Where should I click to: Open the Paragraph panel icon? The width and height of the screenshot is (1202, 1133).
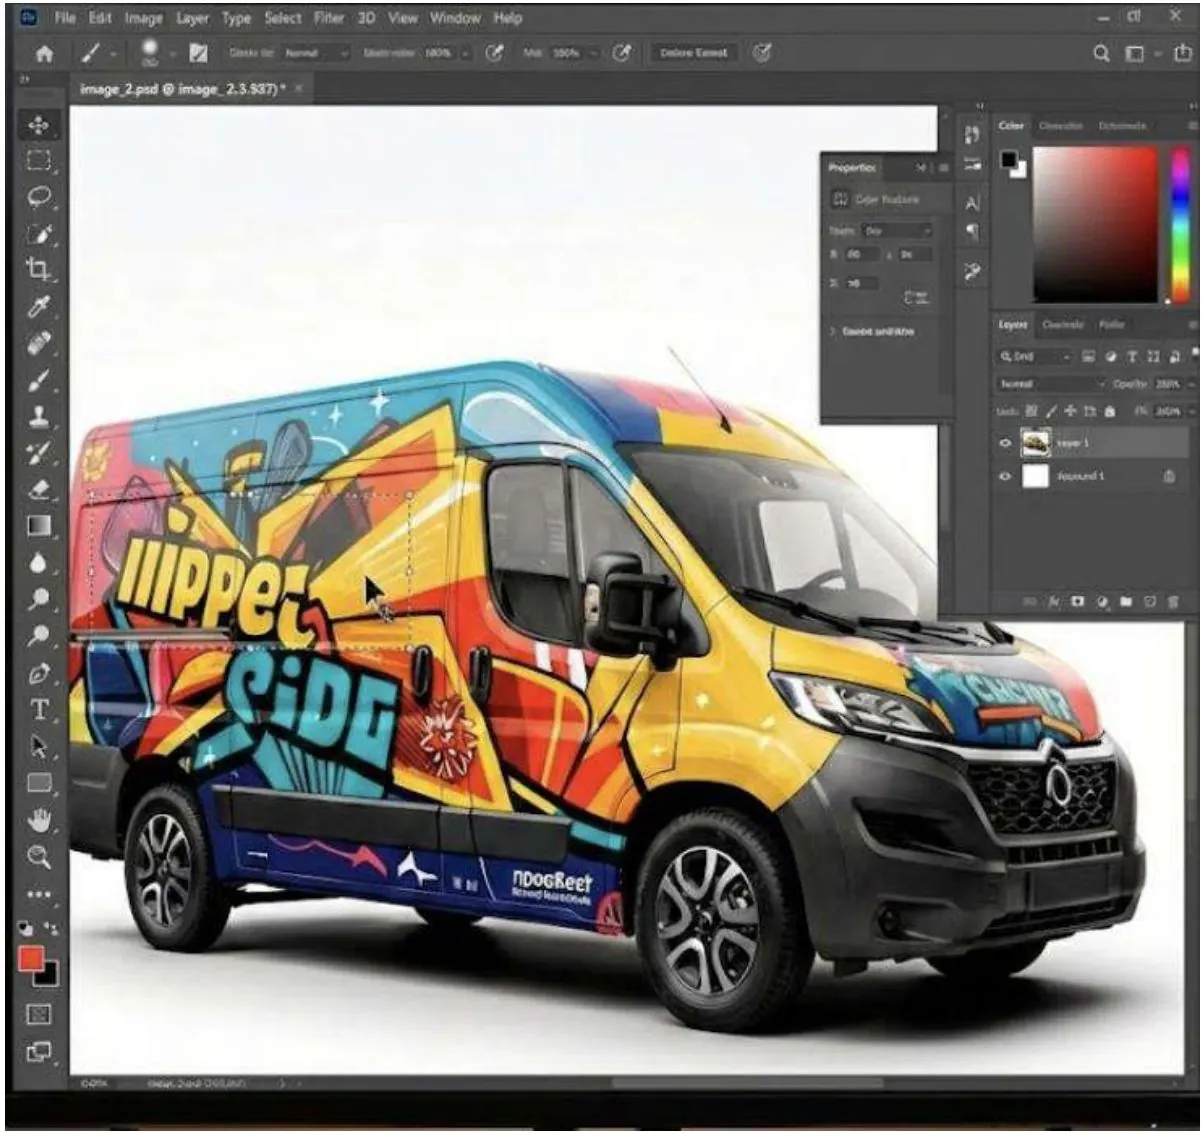(972, 232)
